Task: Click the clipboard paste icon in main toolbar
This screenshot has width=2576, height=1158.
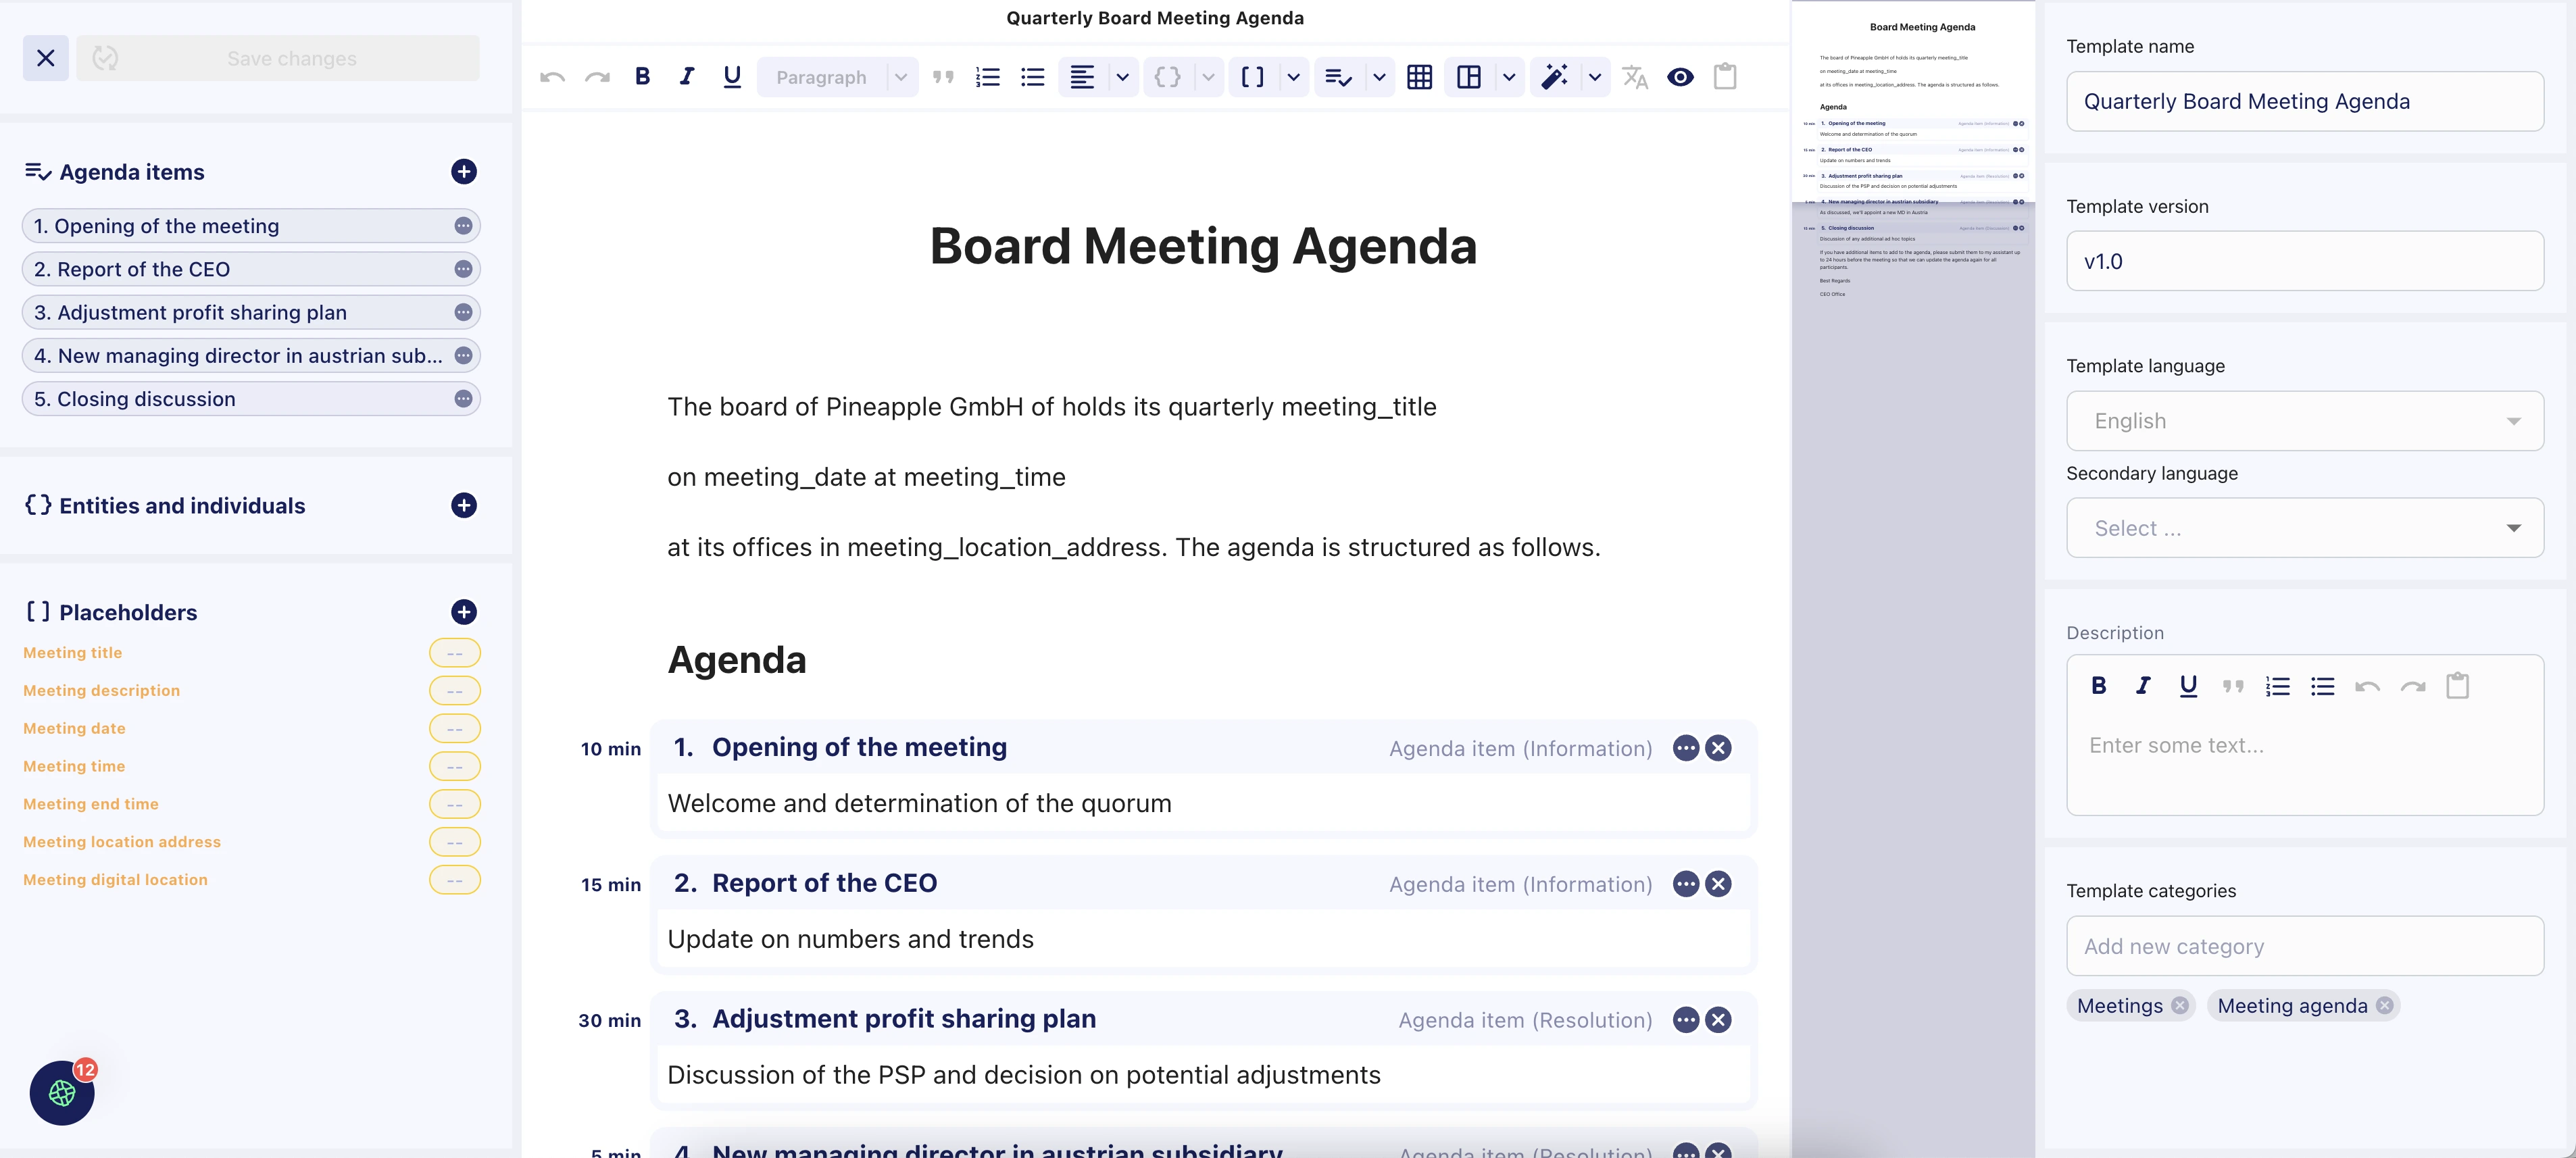Action: [x=1725, y=77]
